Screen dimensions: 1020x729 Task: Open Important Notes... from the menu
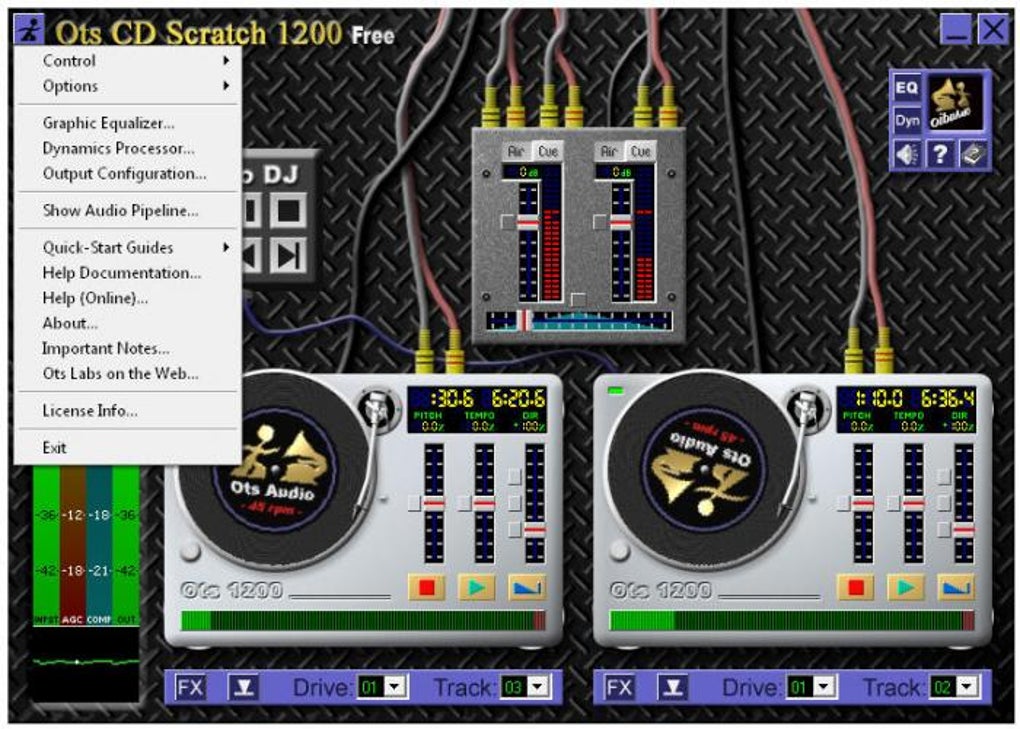click(x=128, y=349)
